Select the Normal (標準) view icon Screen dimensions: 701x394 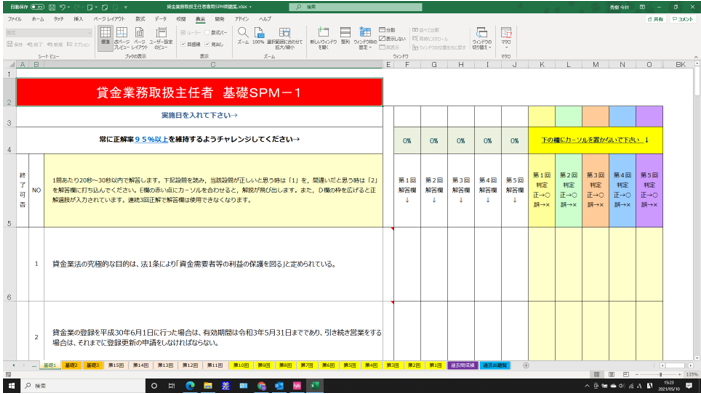(105, 36)
